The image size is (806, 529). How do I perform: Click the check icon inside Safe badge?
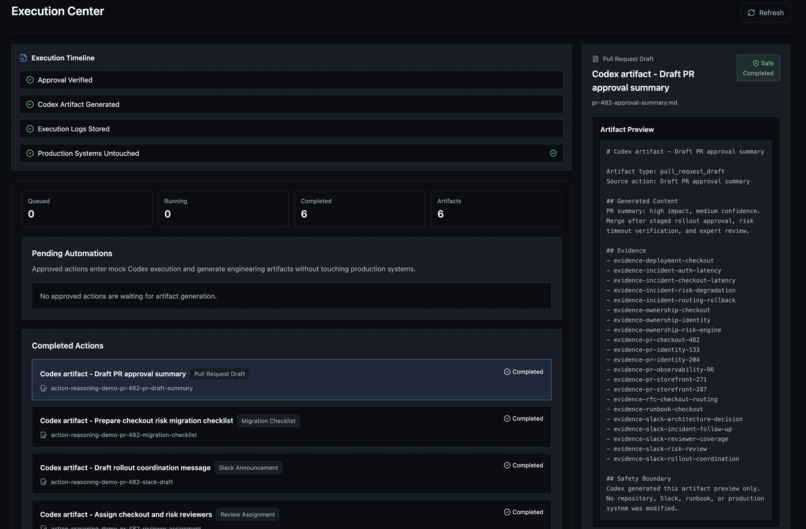tap(756, 63)
